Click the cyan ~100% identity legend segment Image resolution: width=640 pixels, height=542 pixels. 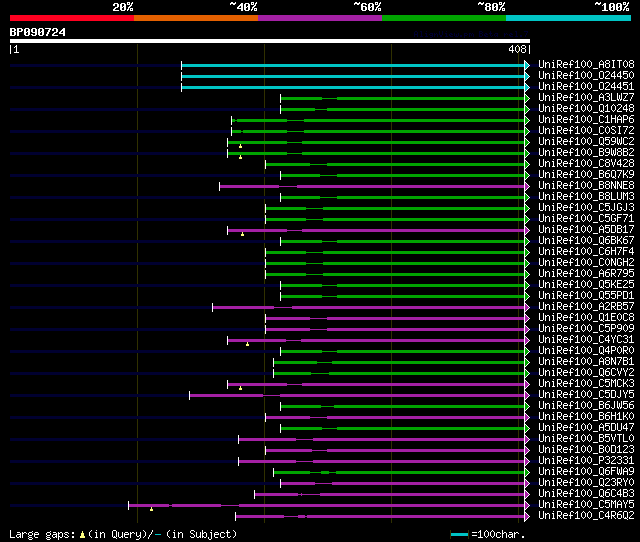pos(568,18)
